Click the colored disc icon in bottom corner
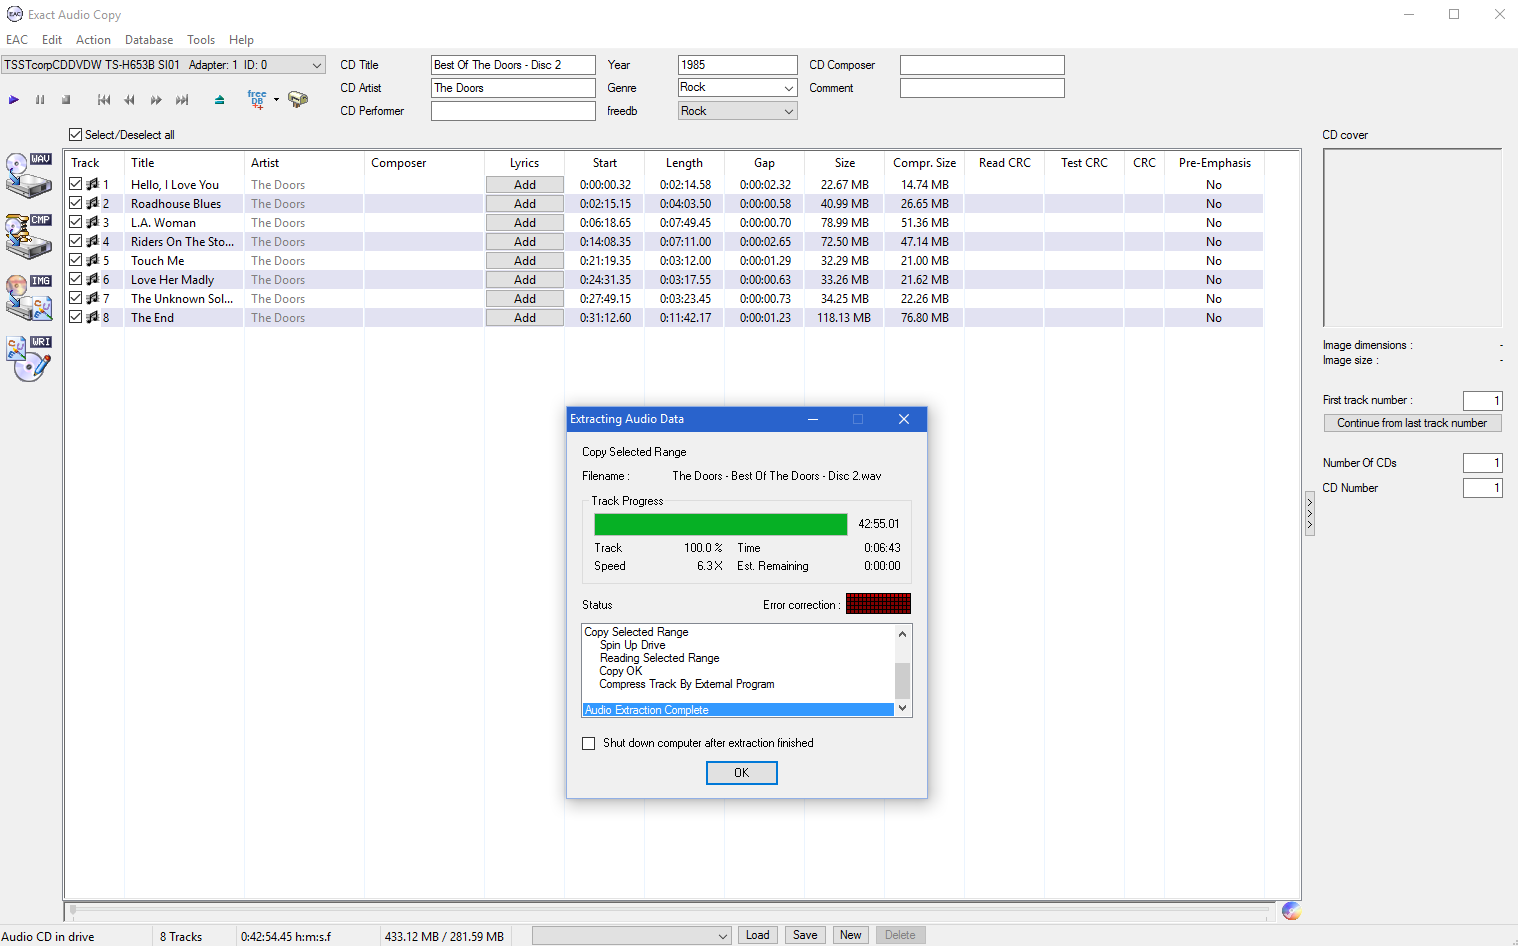The height and width of the screenshot is (946, 1518). (x=1291, y=911)
